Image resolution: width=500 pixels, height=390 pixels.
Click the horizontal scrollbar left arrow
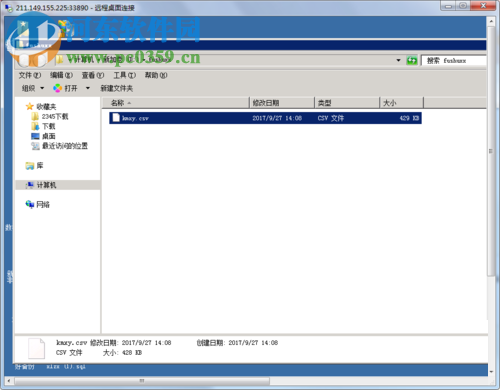9,381
